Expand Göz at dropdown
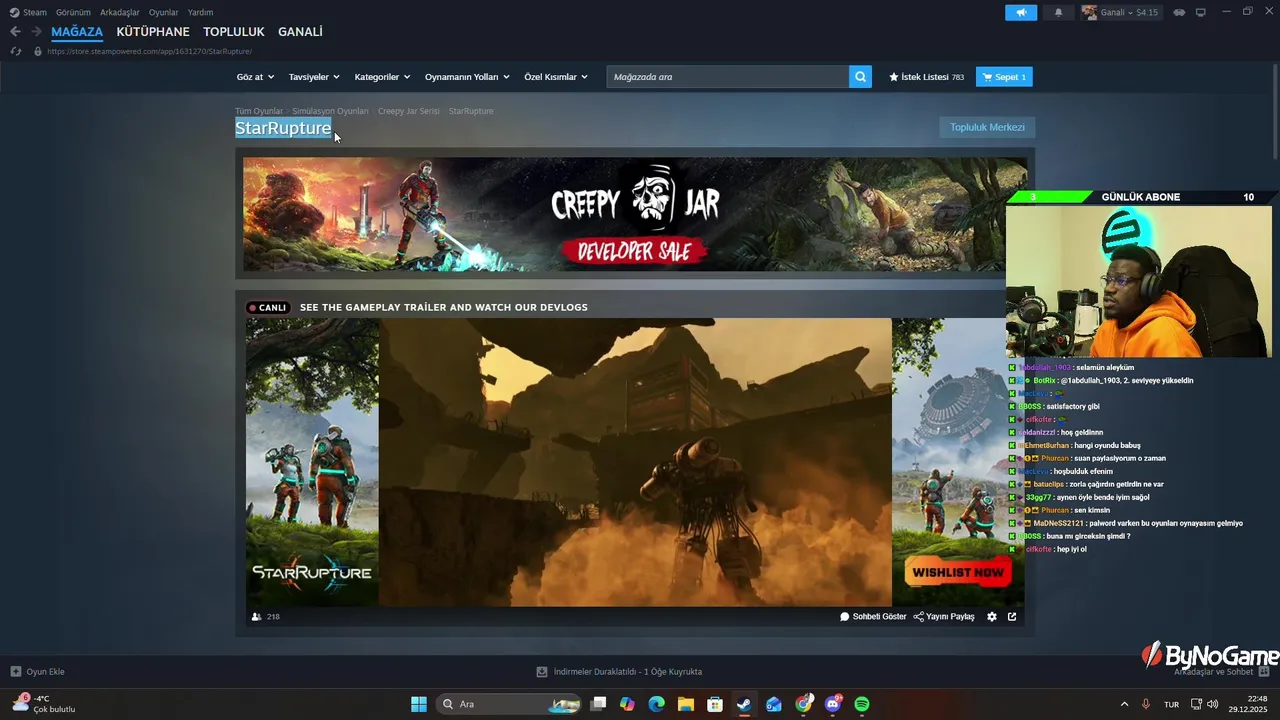The image size is (1280, 720). click(x=255, y=77)
